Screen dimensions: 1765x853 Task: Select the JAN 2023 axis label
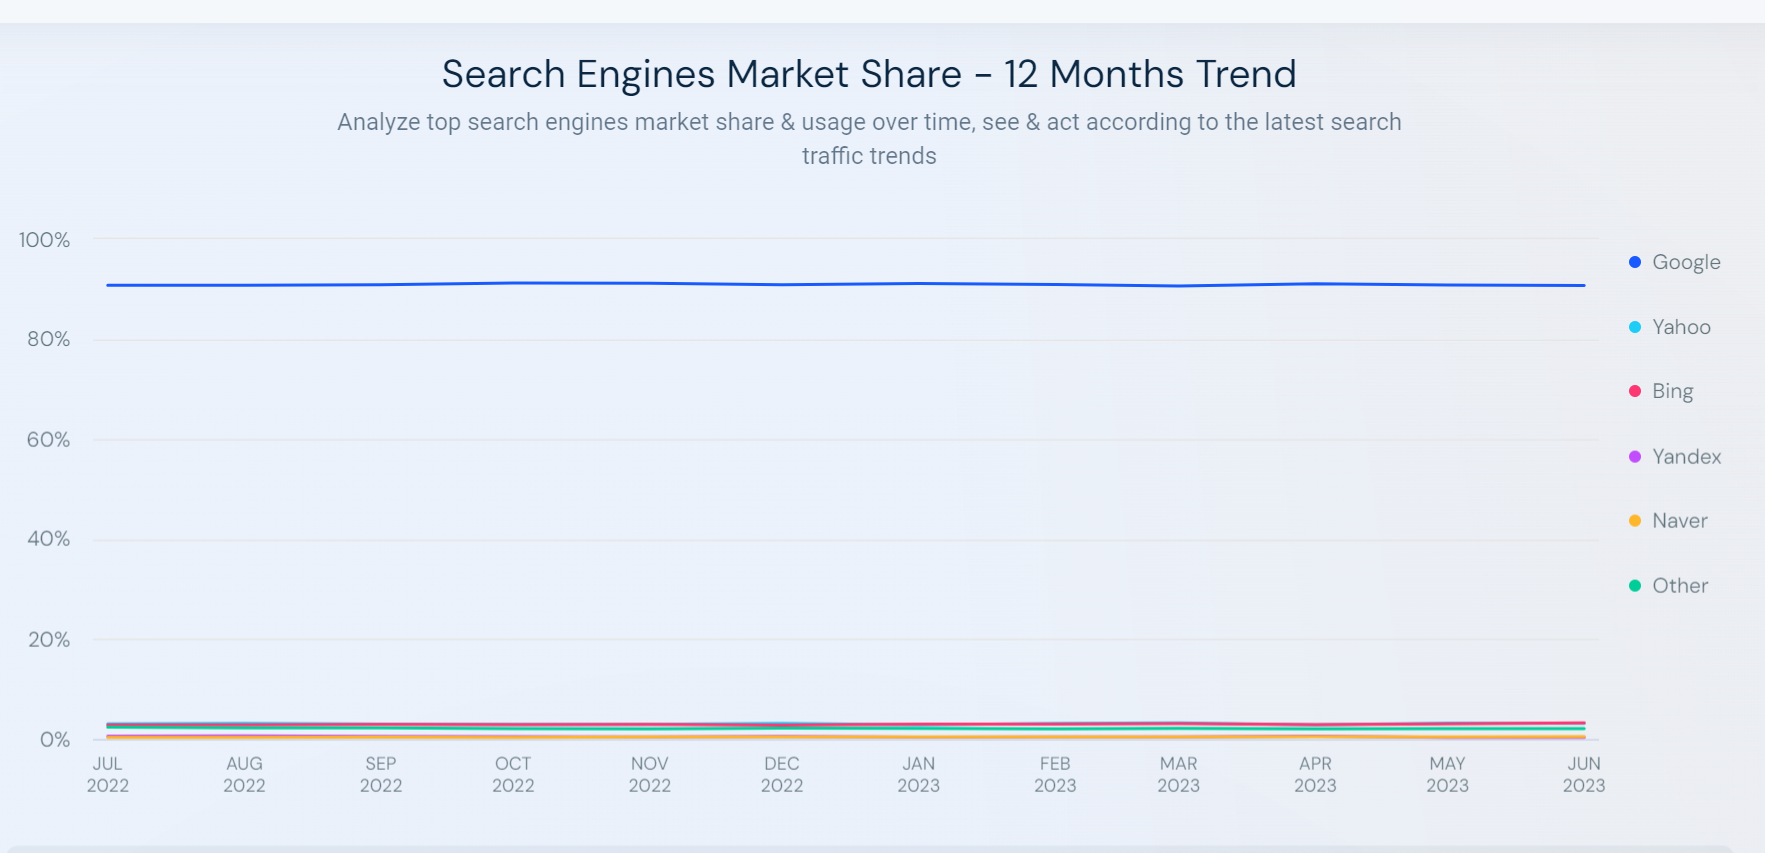click(x=918, y=774)
